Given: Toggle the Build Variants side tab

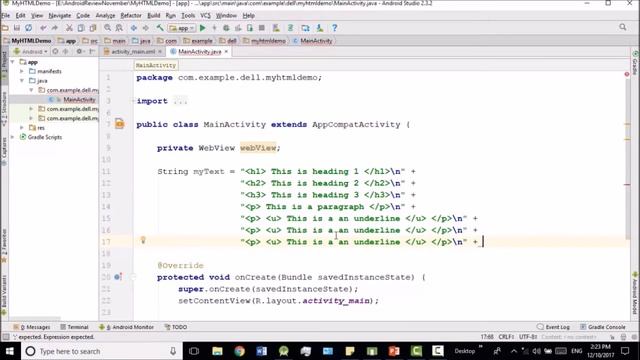Looking at the screenshot, I should click(4, 295).
